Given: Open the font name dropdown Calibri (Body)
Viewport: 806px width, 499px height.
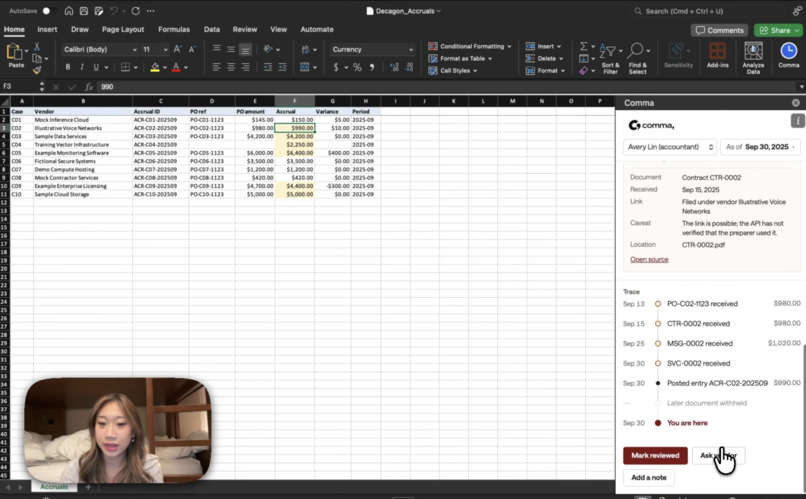Looking at the screenshot, I should [100, 49].
